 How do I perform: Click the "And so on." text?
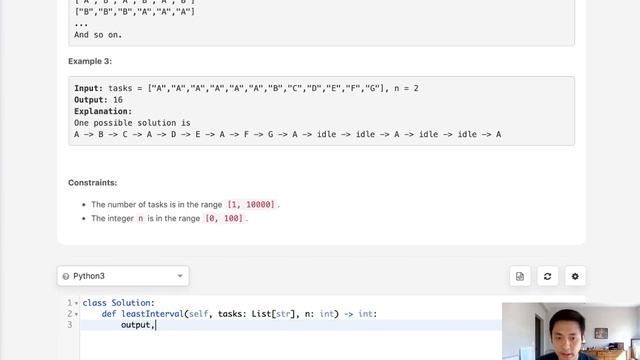tap(98, 35)
